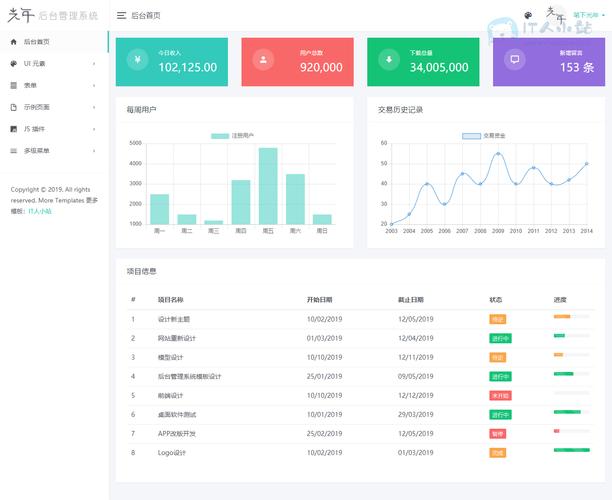Open the 多级菜单 sidebar menu
The height and width of the screenshot is (500, 612).
[54, 151]
